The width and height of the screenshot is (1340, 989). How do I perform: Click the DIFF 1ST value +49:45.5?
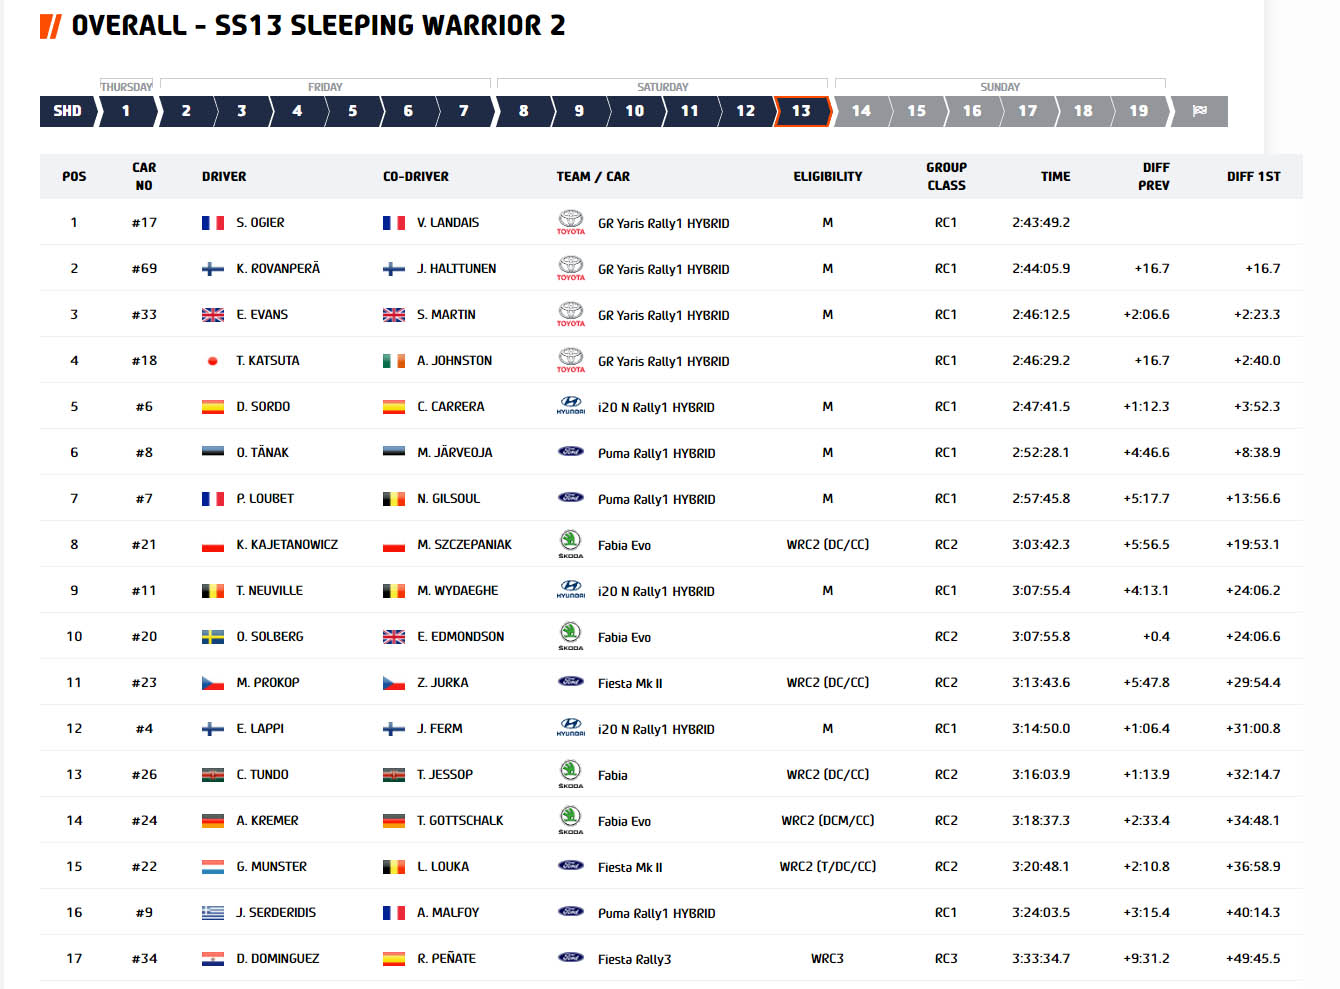coord(1253,959)
